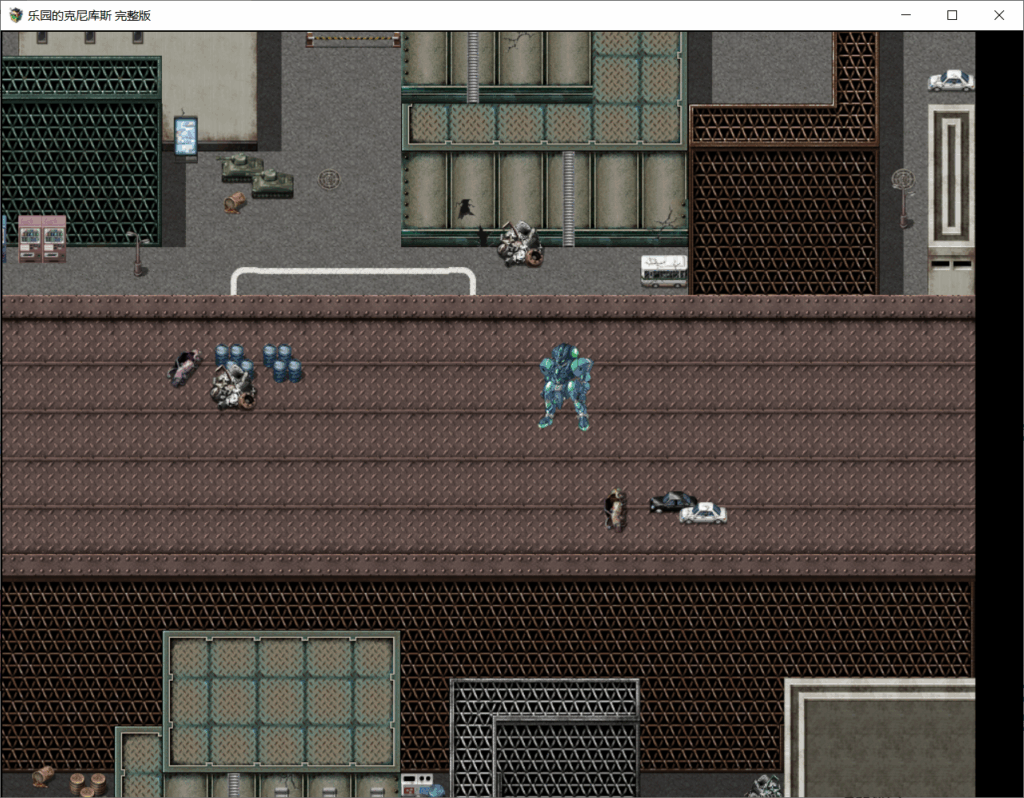Click the right cluster of blue barrels

[x=282, y=363]
